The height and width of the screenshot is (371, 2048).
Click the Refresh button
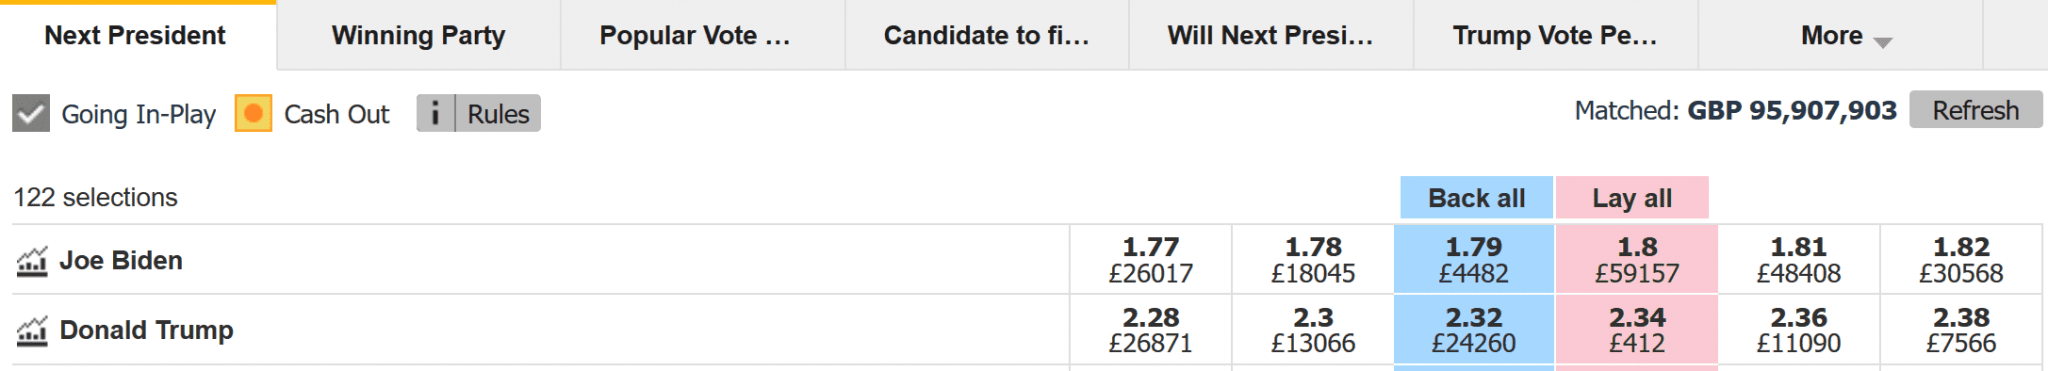pyautogui.click(x=1976, y=110)
